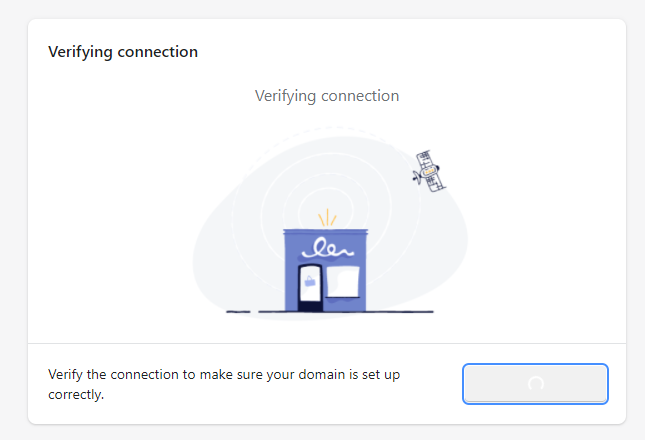
Task: Click the blue storefront building
Action: point(325,270)
